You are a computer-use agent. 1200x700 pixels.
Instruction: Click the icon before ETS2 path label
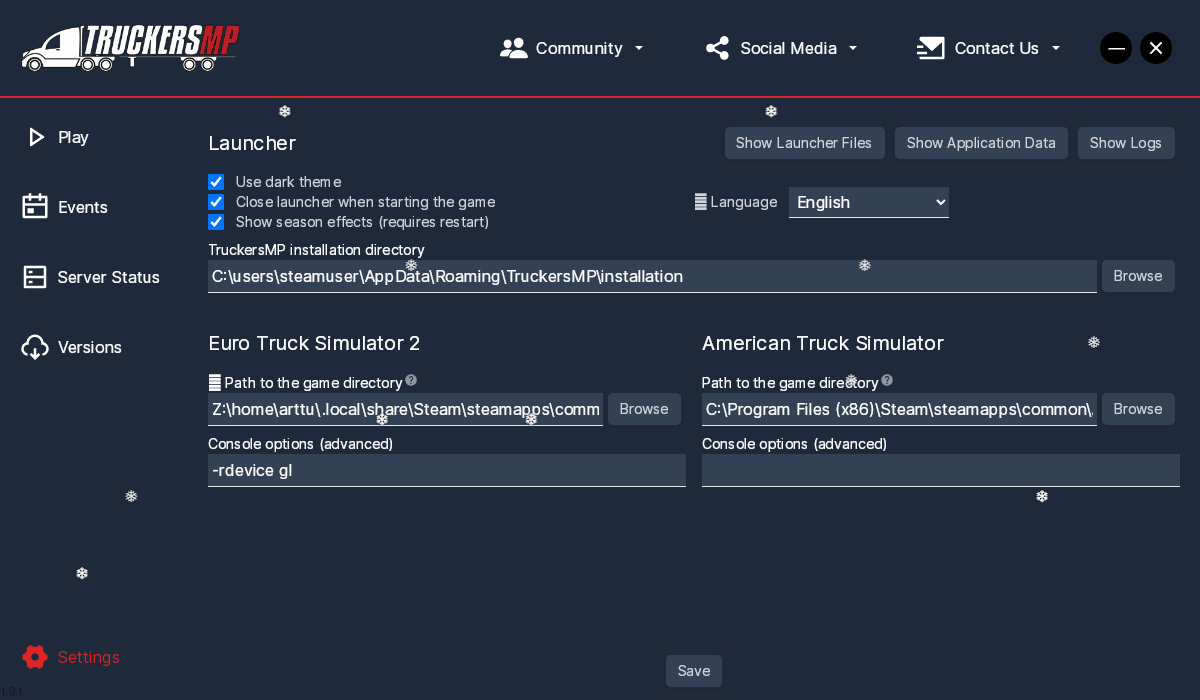point(214,383)
